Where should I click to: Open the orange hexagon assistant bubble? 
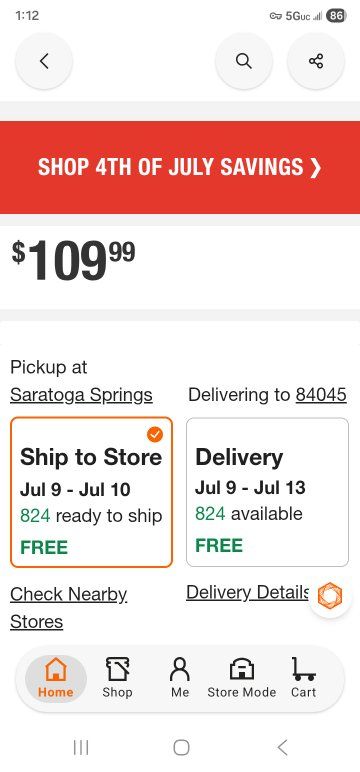click(329, 595)
